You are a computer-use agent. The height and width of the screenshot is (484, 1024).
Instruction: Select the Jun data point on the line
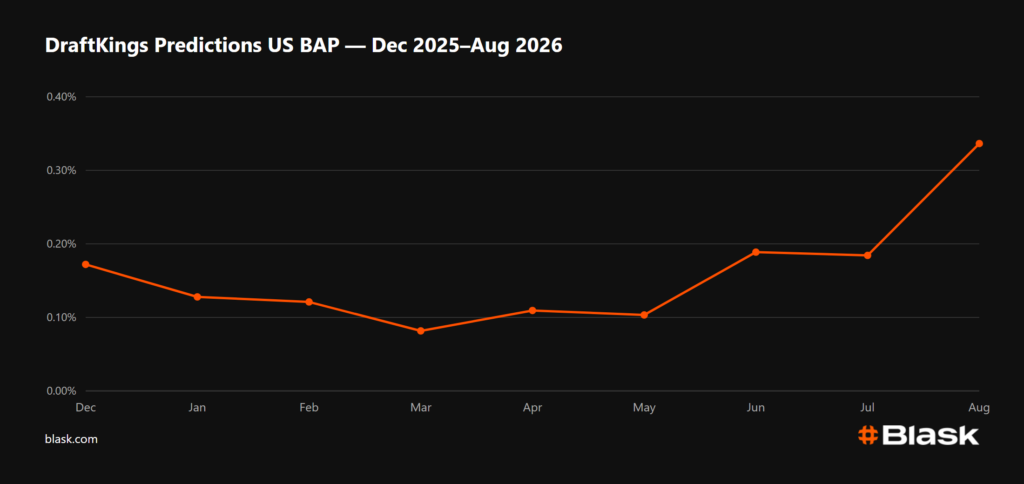[x=756, y=252]
